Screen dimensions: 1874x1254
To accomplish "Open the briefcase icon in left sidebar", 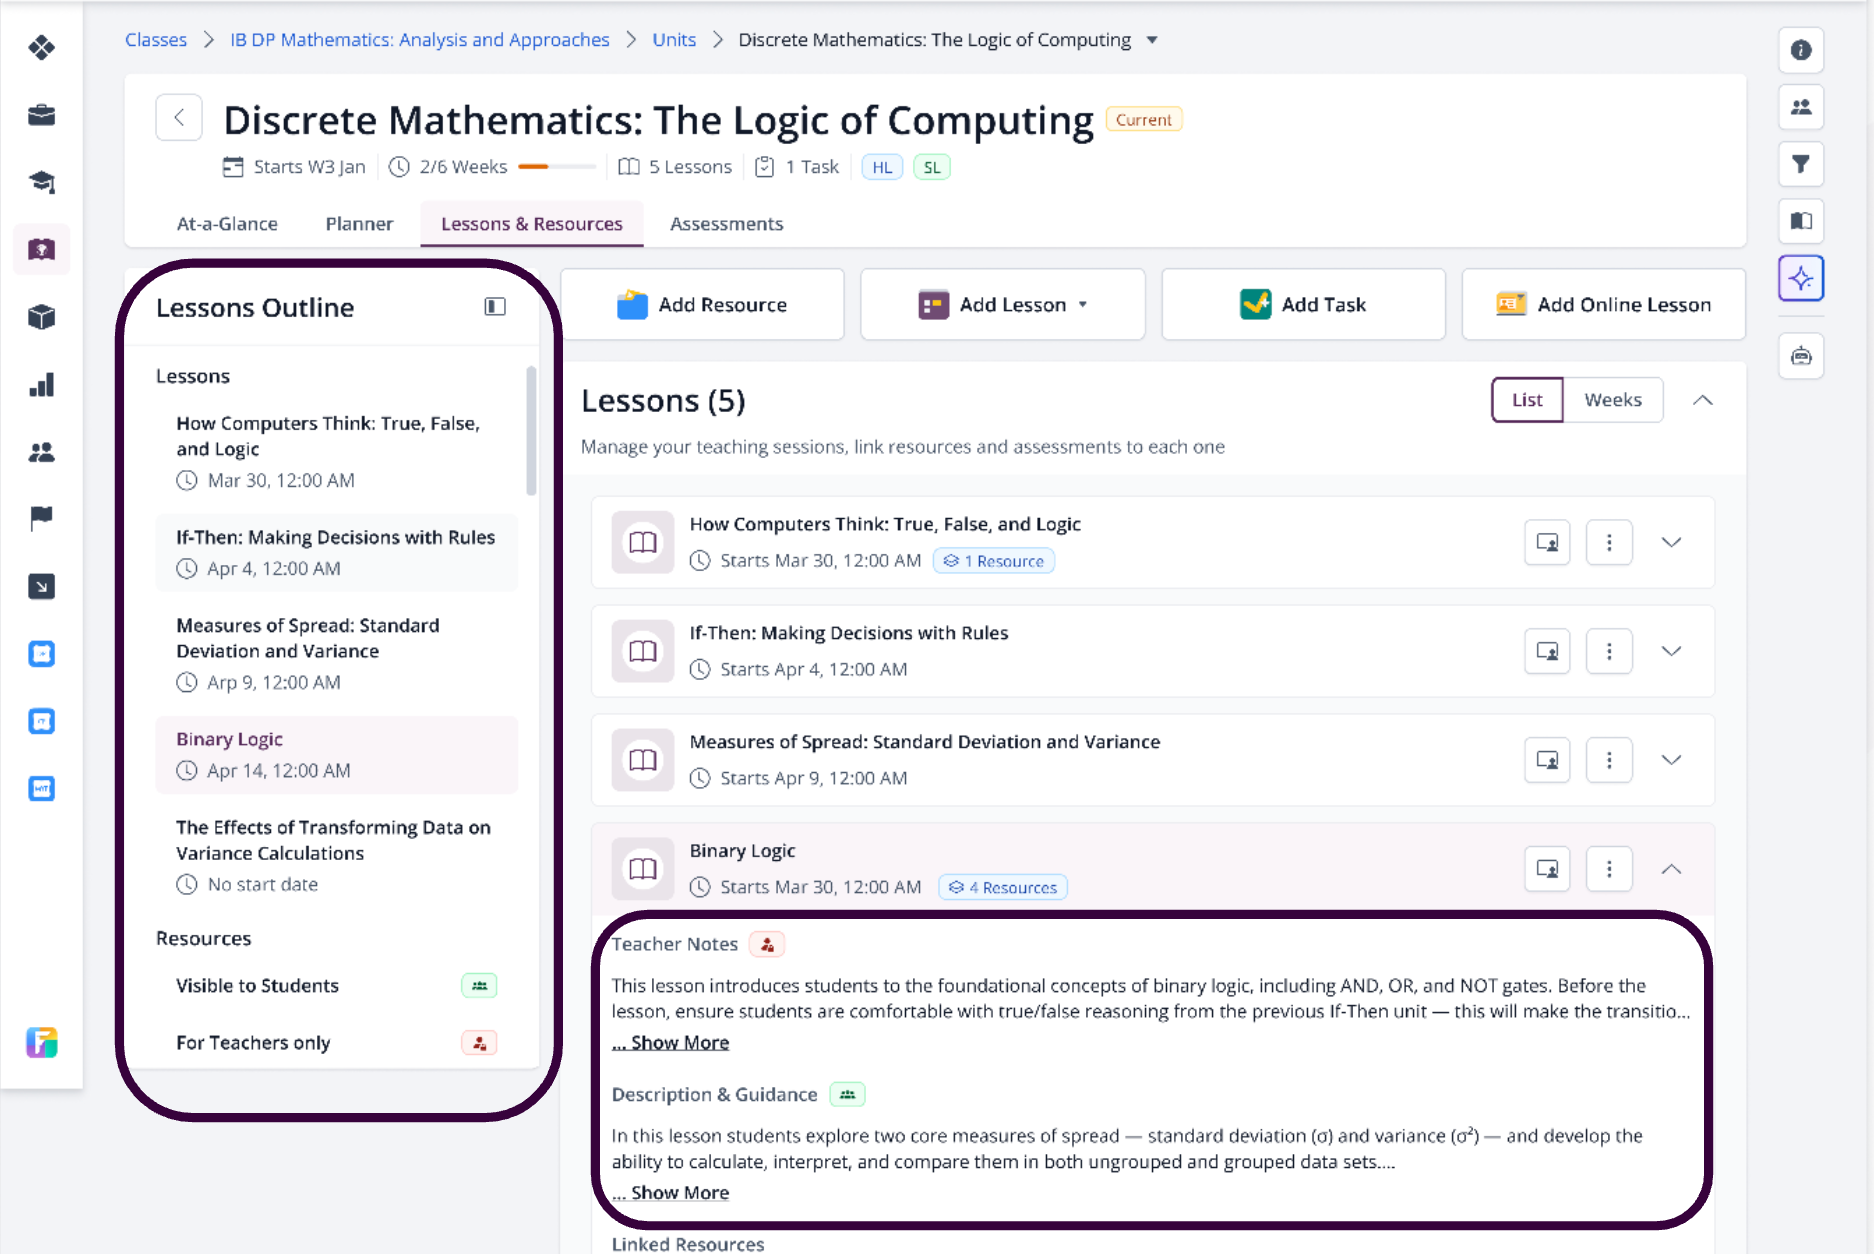I will point(42,115).
